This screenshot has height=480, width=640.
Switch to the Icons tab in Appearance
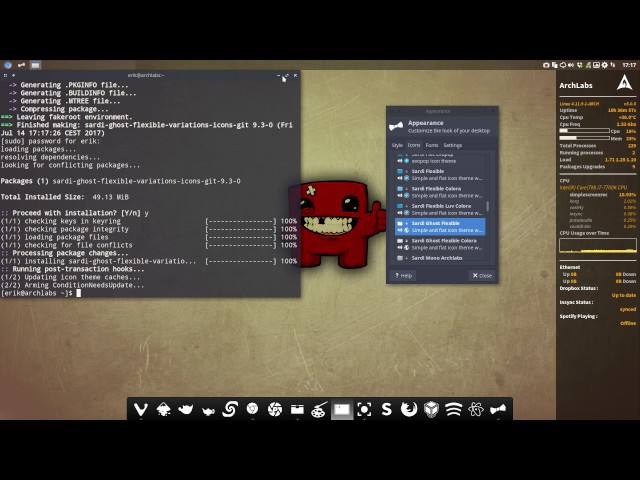tap(413, 145)
